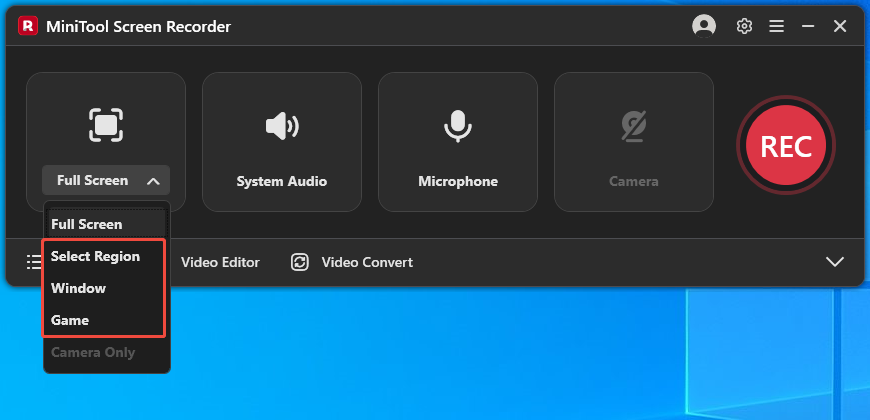Click the System Audio label
Image resolution: width=870 pixels, height=420 pixels.
pyautogui.click(x=282, y=181)
